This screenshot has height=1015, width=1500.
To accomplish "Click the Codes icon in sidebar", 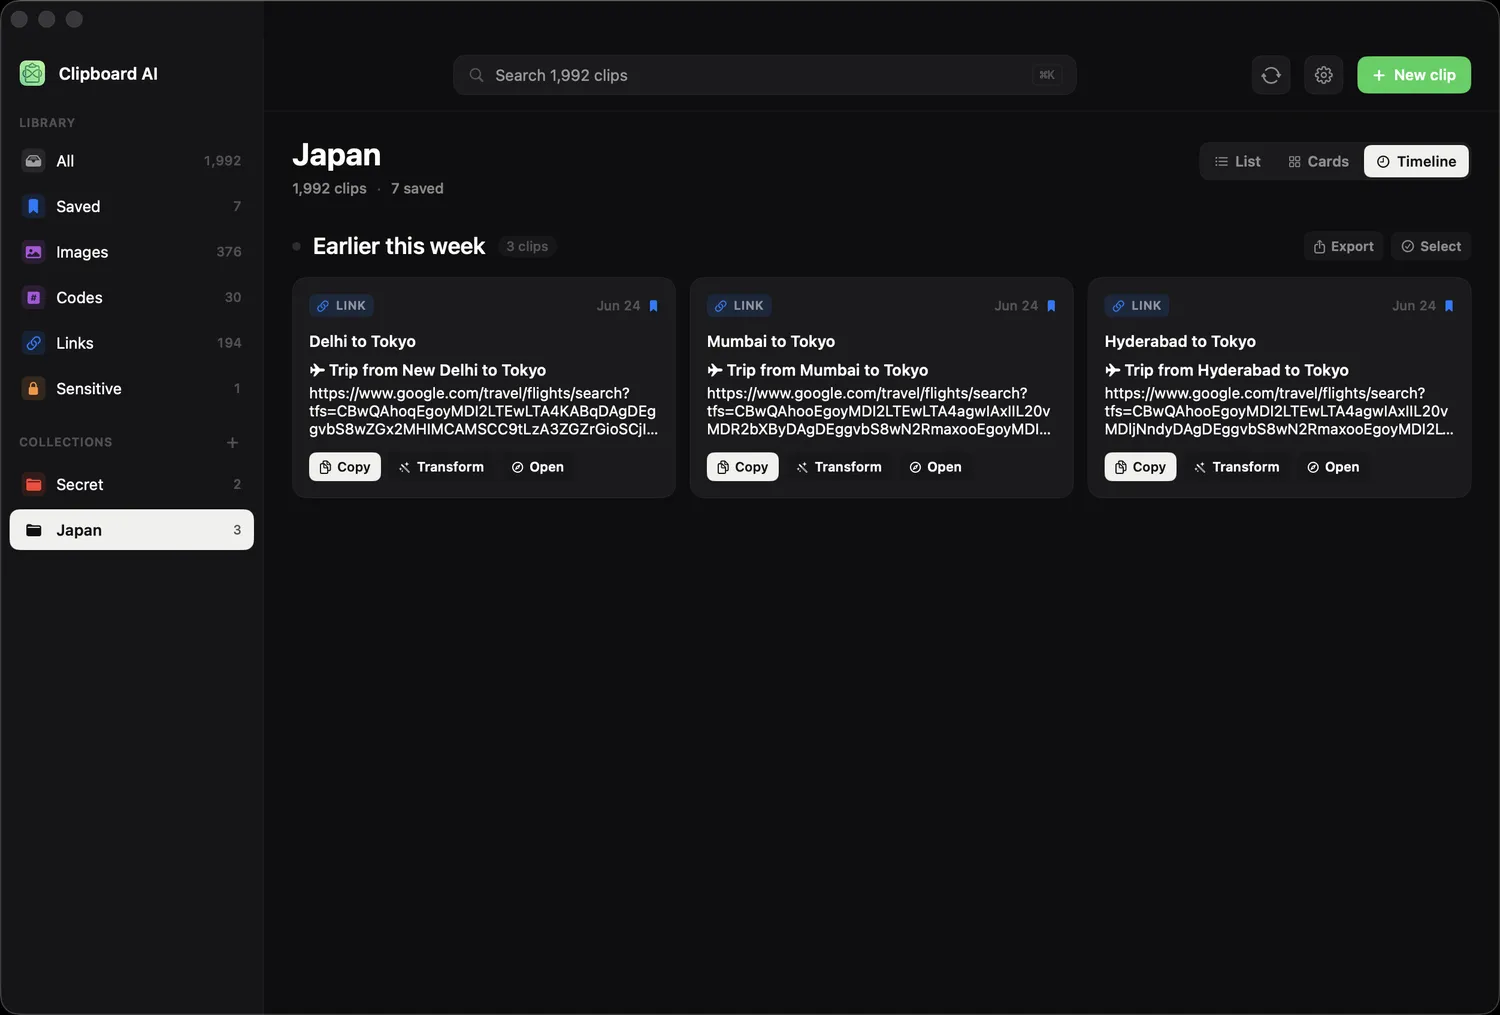I will 33,297.
